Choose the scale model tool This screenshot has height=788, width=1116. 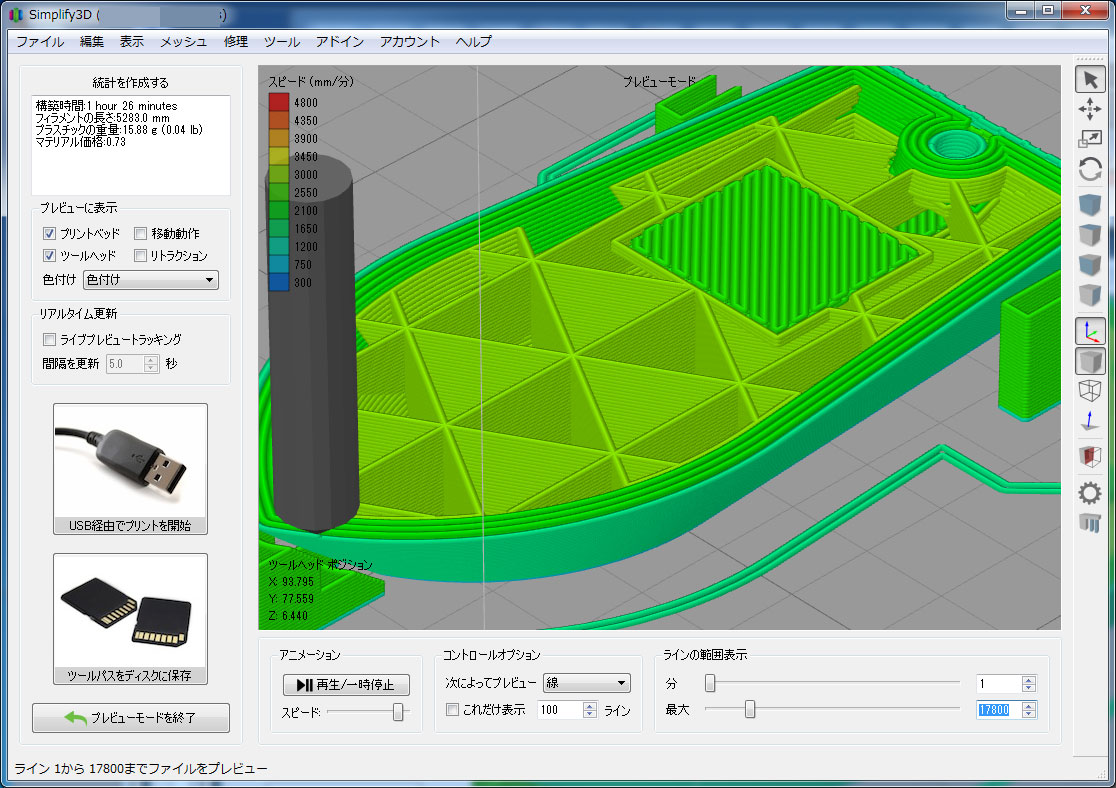pyautogui.click(x=1090, y=140)
